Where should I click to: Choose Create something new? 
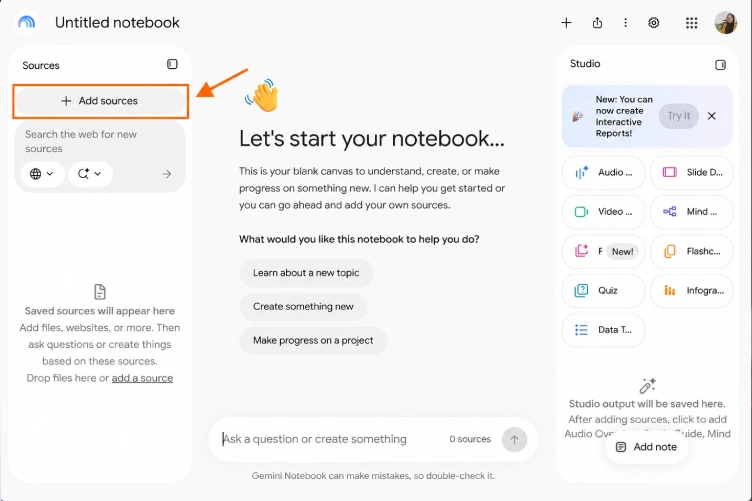tap(303, 306)
